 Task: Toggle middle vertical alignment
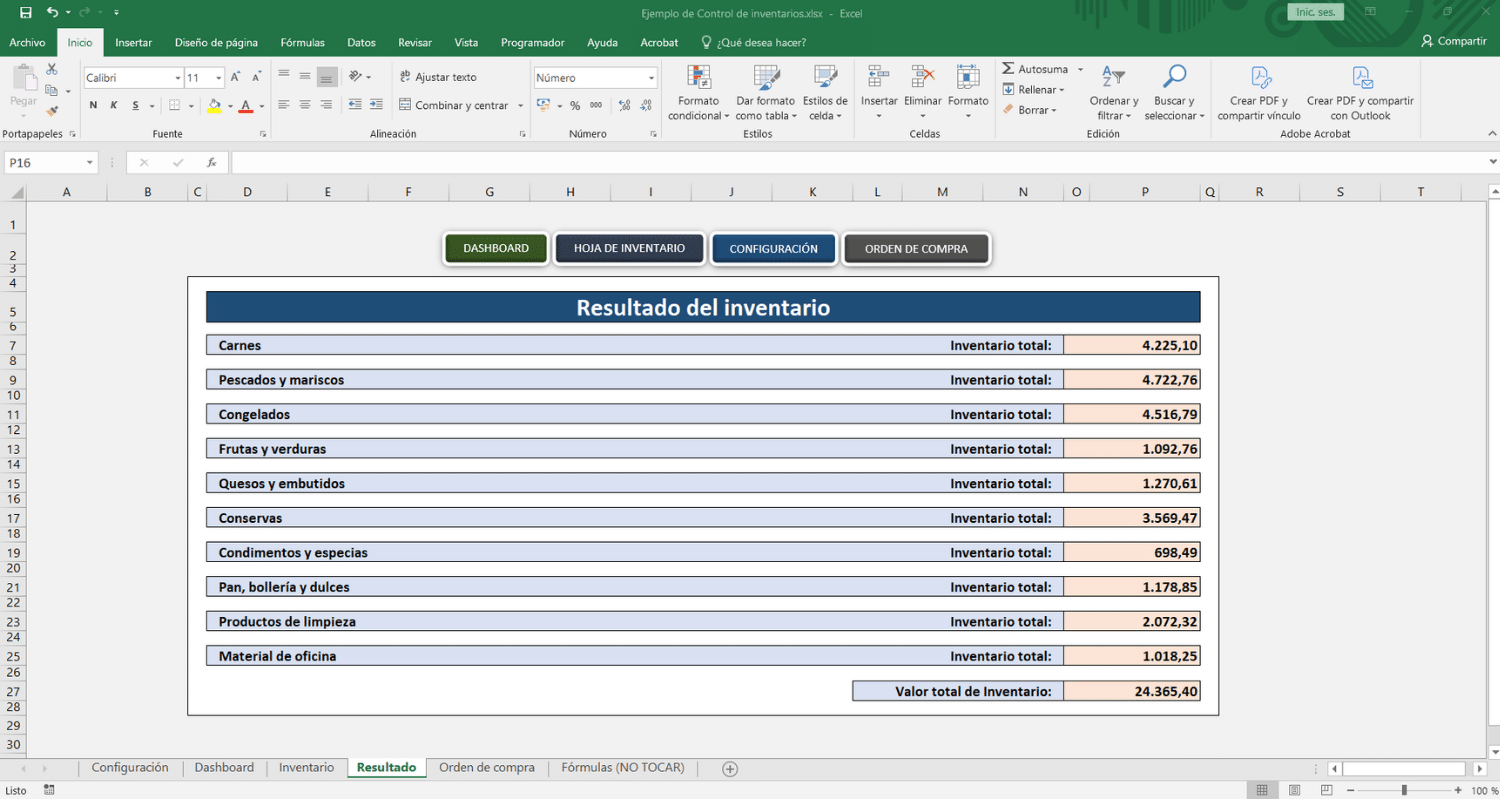point(305,76)
